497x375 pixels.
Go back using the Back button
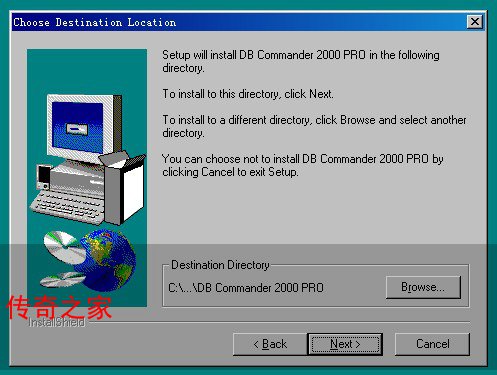[270, 344]
